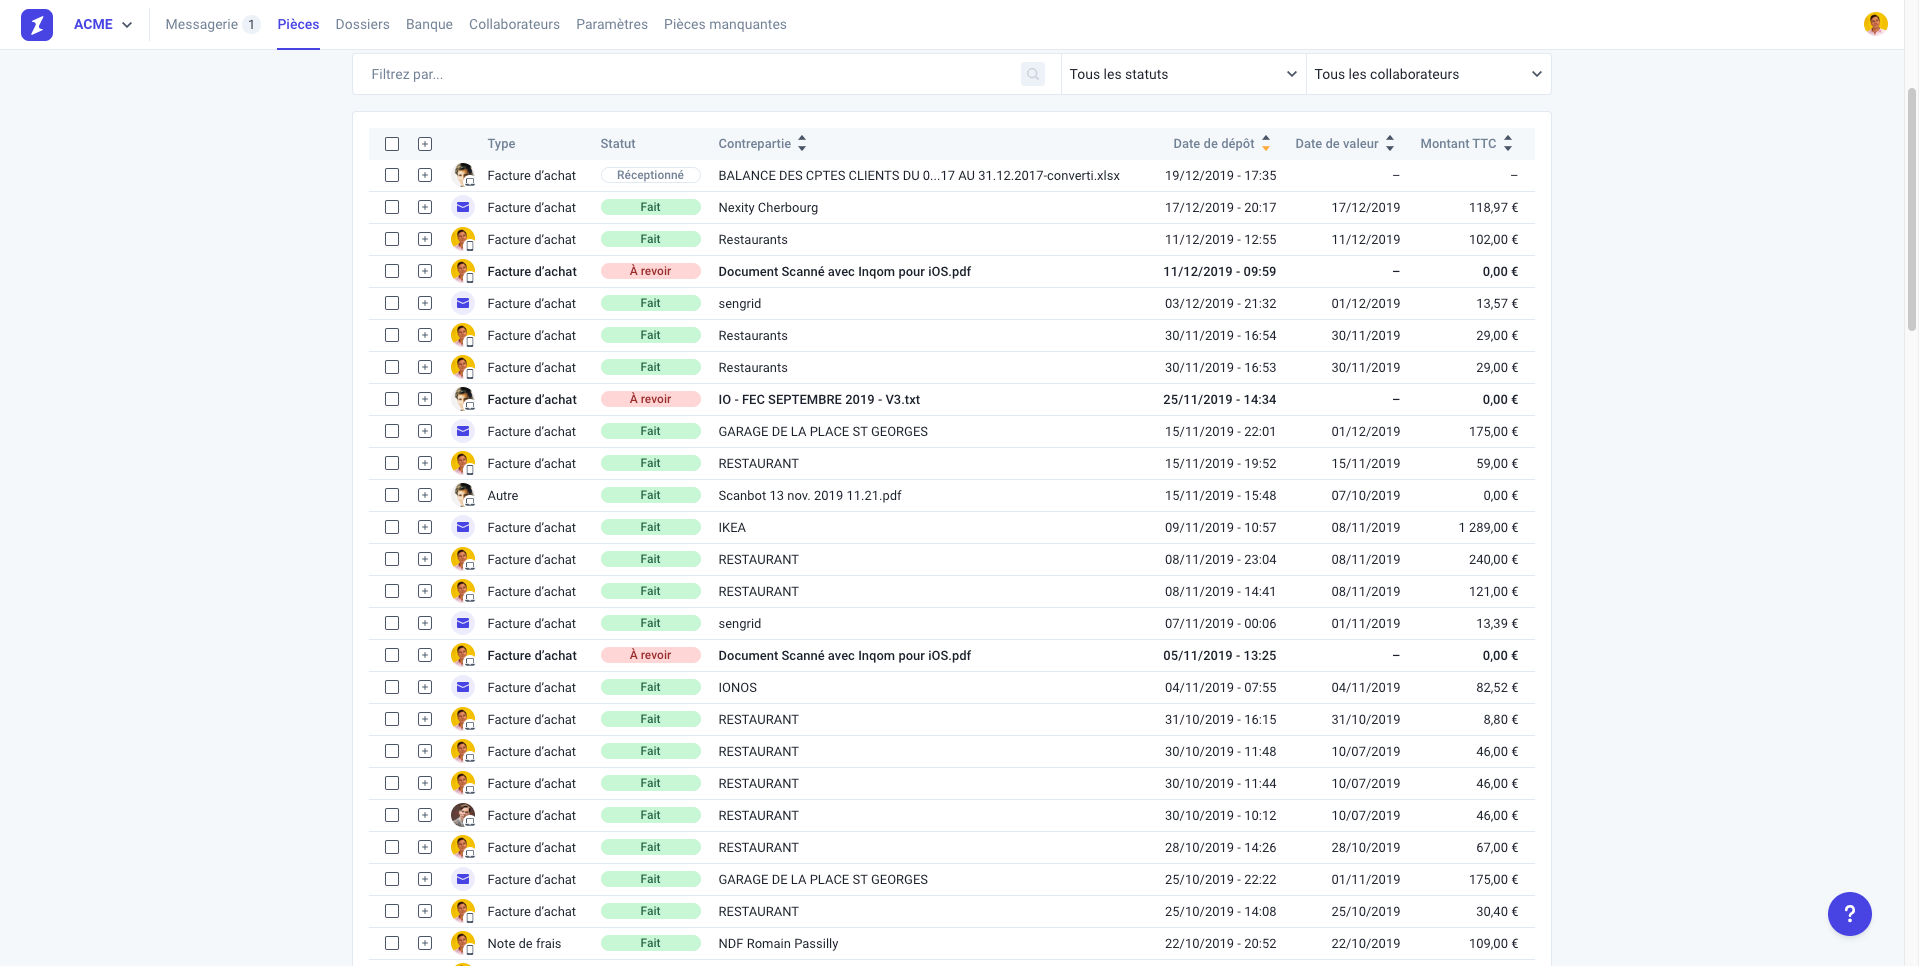Click avatar on RESTAURANT 30/10/2019 - 10:12 row
This screenshot has height=966, width=1919.
(463, 815)
